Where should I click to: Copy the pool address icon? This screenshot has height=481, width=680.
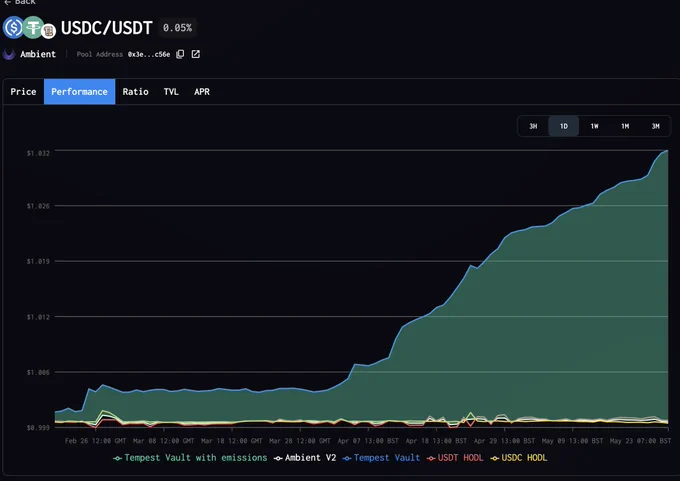click(x=180, y=54)
